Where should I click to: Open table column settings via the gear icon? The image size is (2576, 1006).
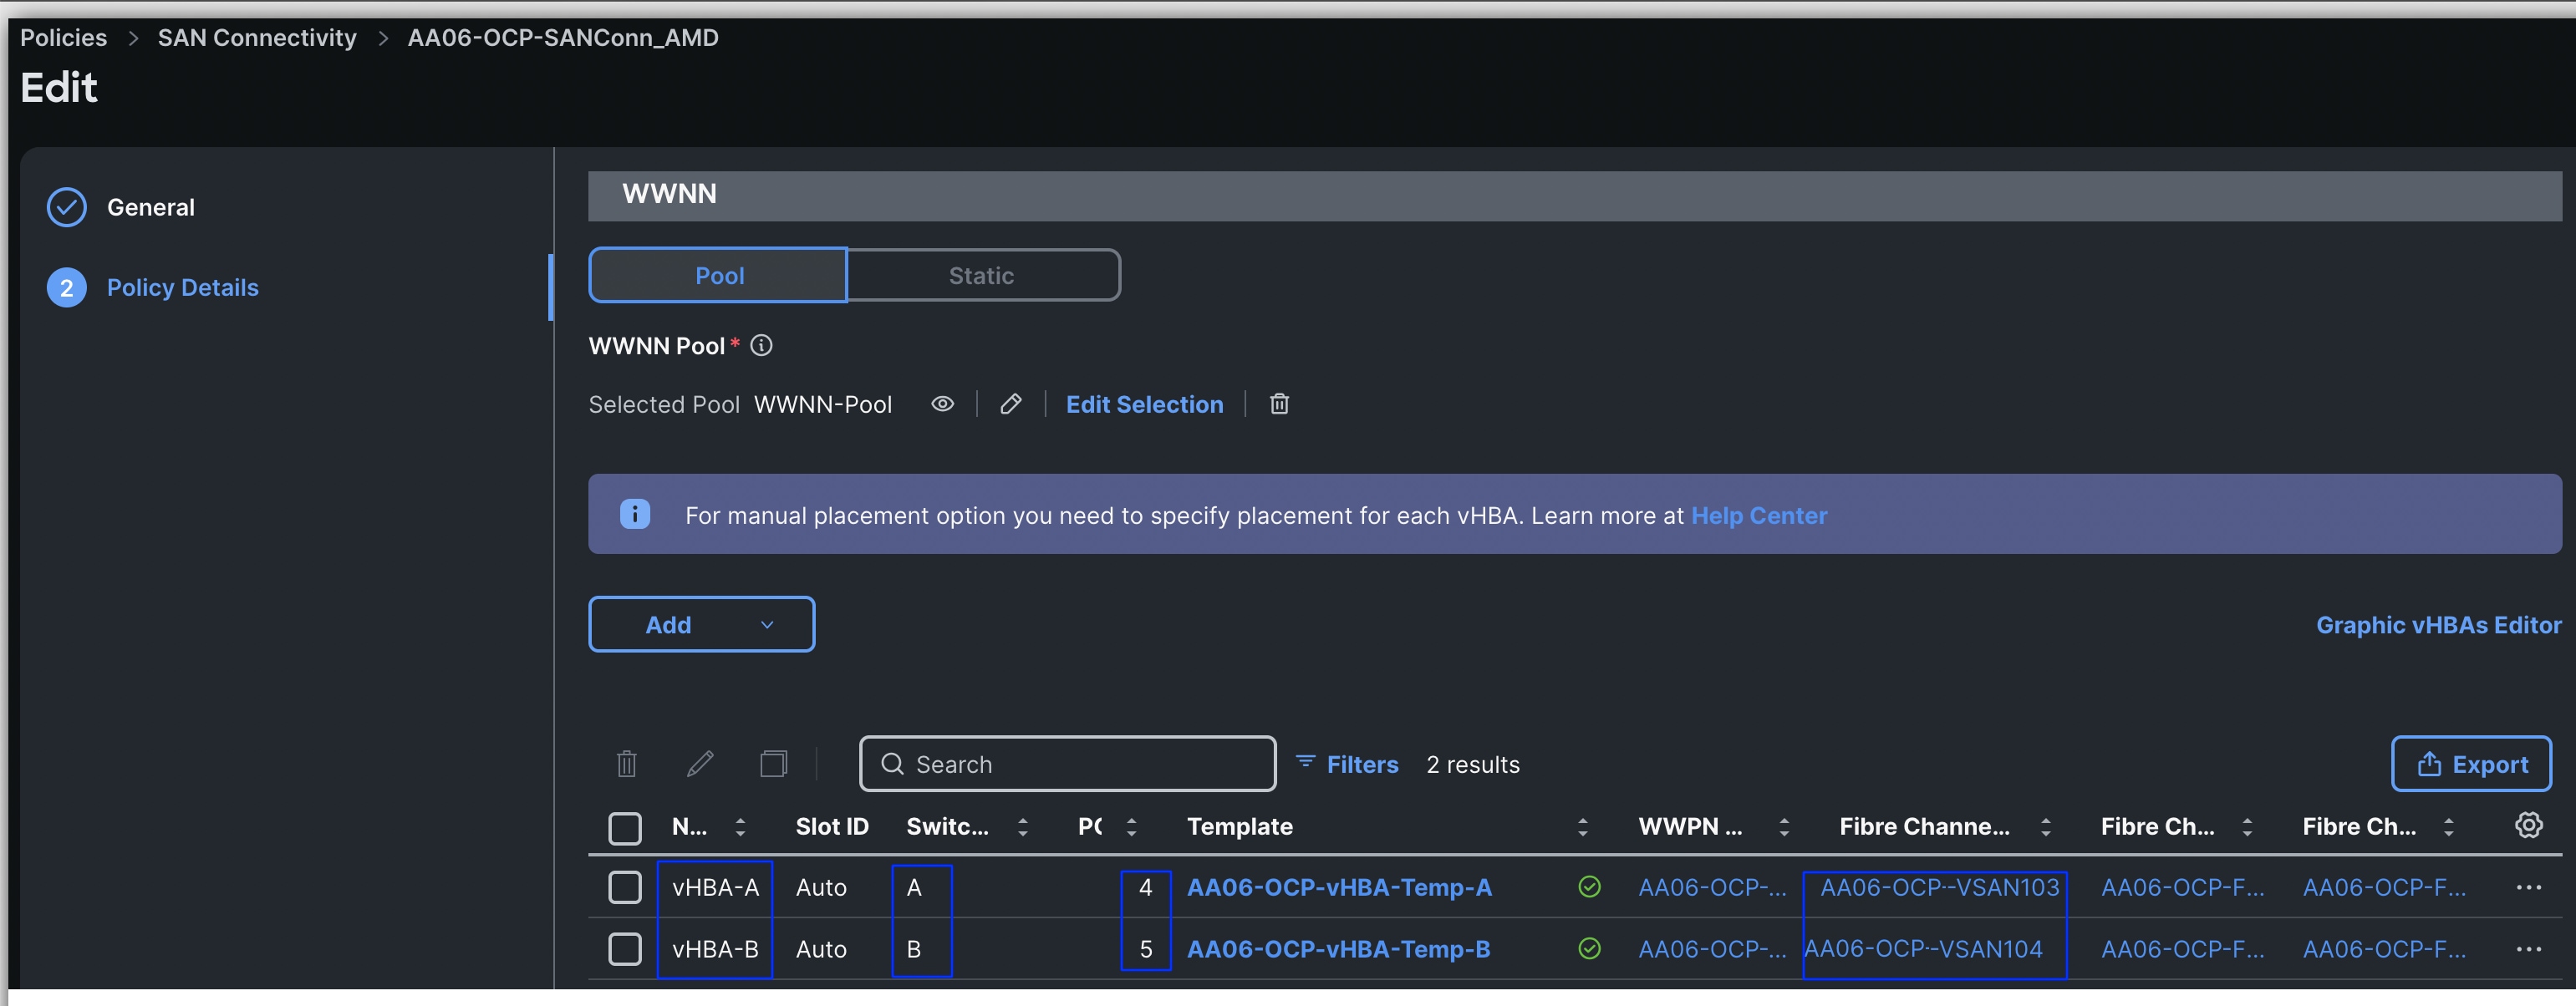(x=2529, y=825)
